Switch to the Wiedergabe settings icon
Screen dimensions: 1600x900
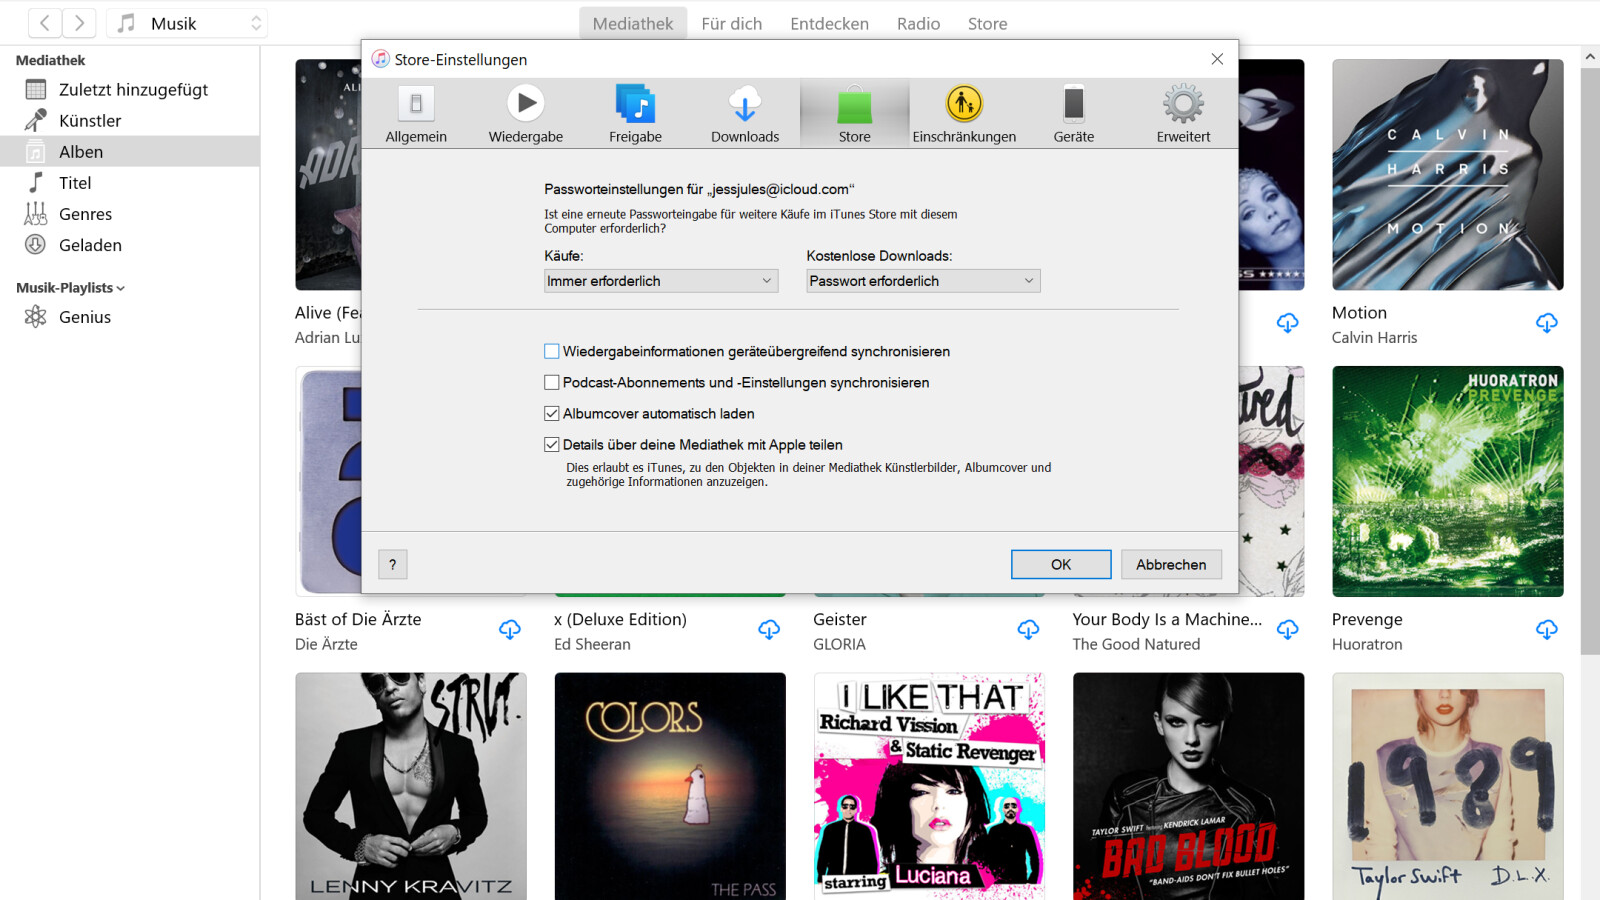pos(524,112)
